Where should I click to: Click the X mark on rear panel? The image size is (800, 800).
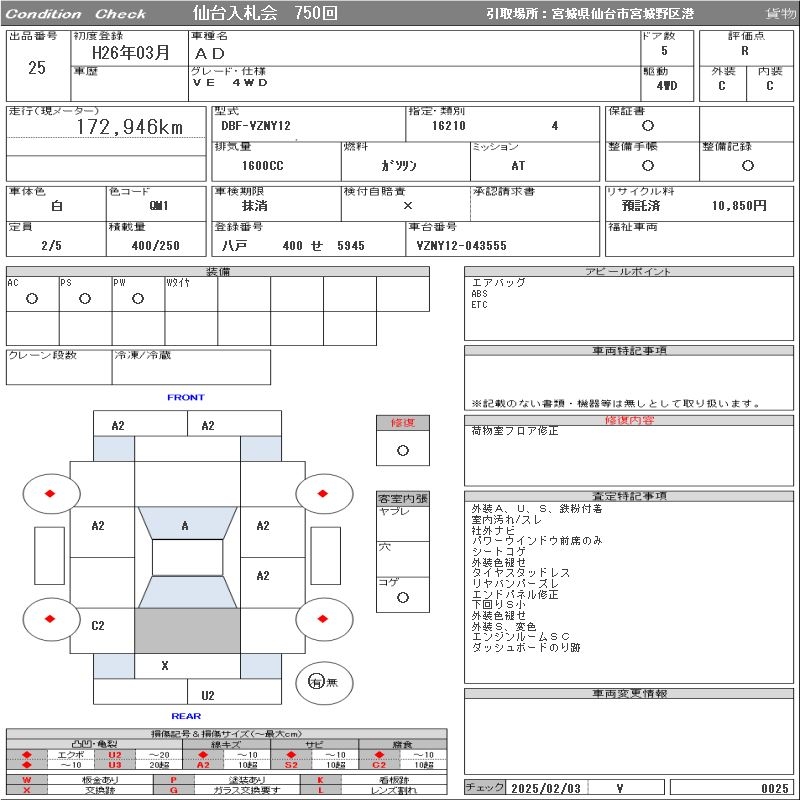(x=165, y=666)
